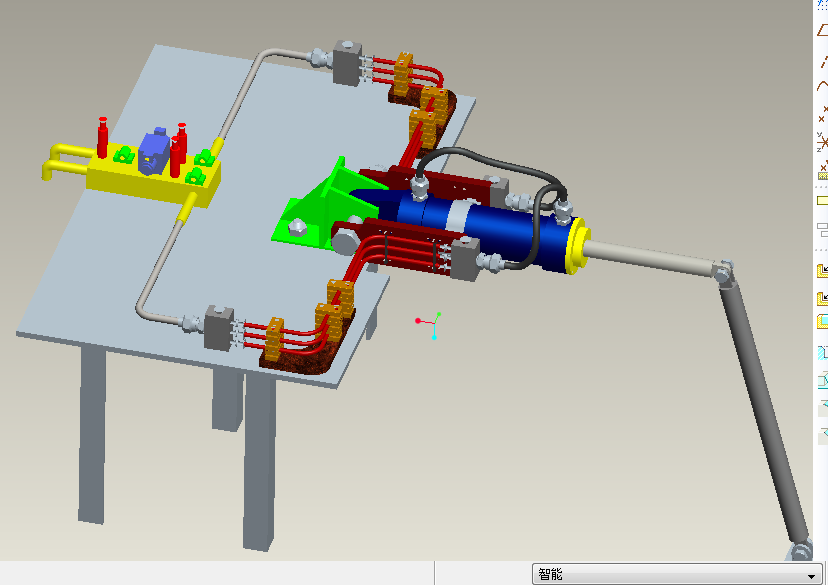Pick the yellow cylinder end cap
828x585 pixels.
pyautogui.click(x=577, y=246)
